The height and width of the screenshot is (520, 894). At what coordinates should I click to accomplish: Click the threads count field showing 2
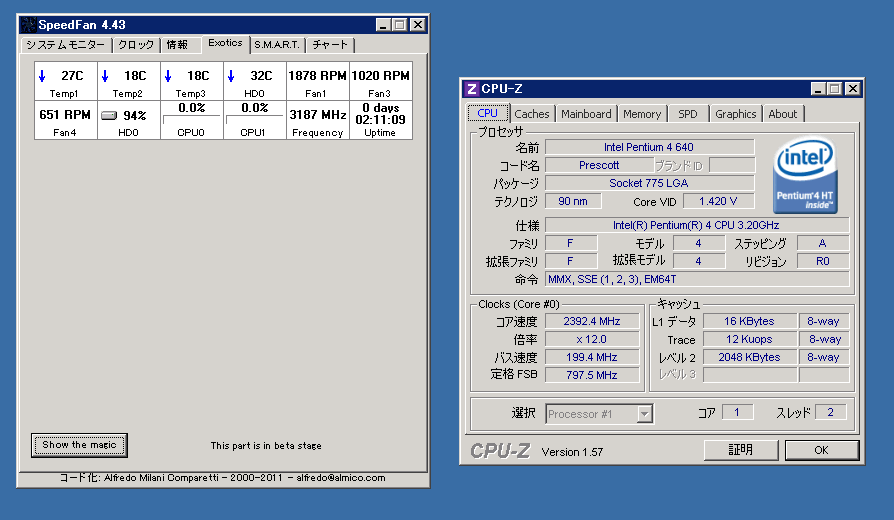click(831, 412)
